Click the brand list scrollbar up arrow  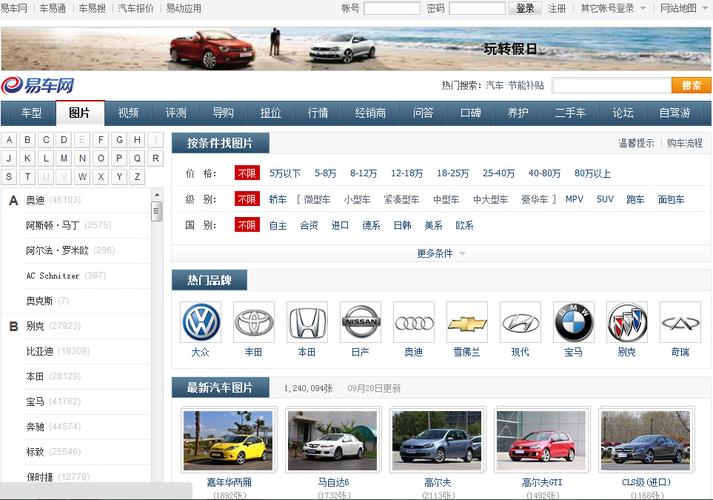click(x=157, y=195)
